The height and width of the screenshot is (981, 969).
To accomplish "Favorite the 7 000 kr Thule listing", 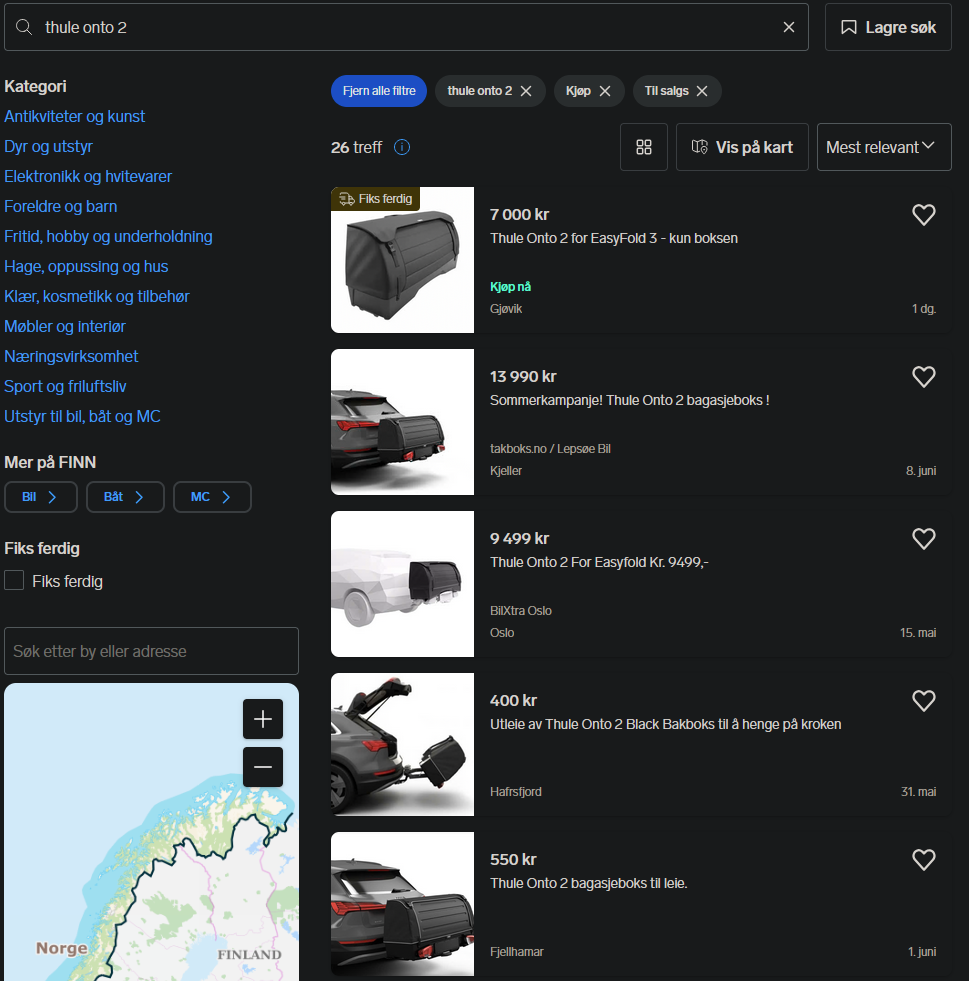I will click(x=923, y=215).
